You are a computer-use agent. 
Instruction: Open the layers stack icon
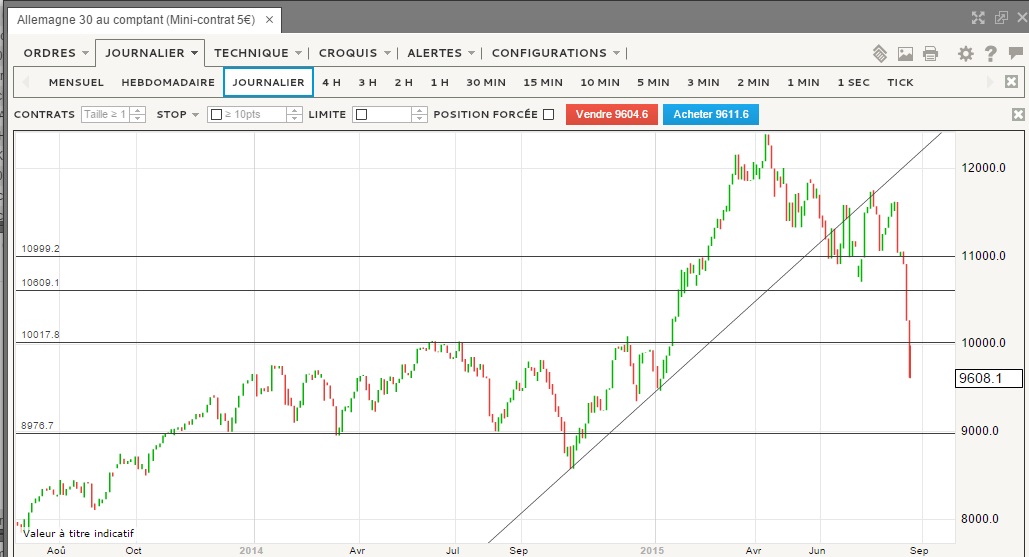tap(880, 53)
